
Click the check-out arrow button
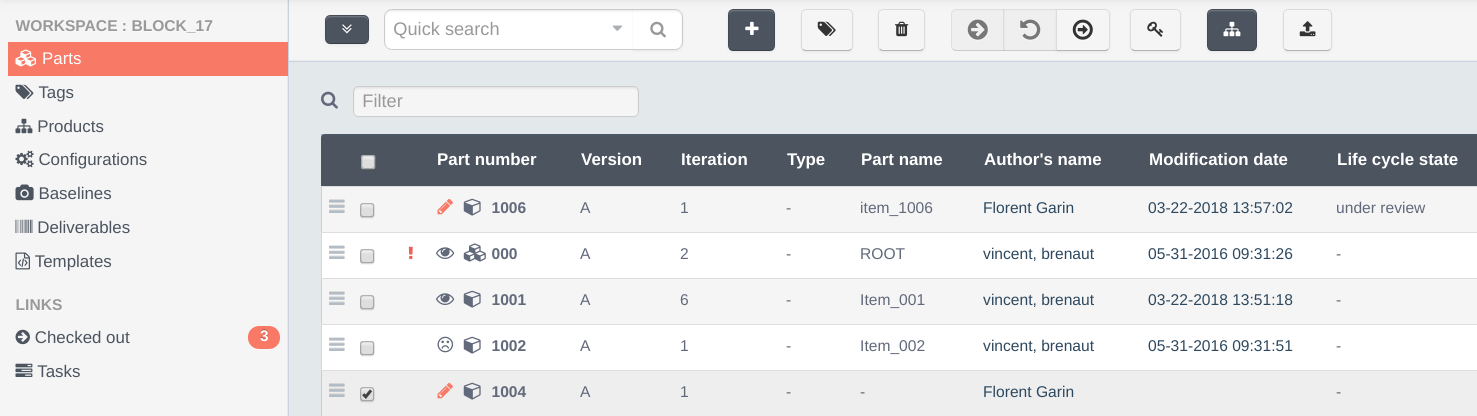click(977, 30)
